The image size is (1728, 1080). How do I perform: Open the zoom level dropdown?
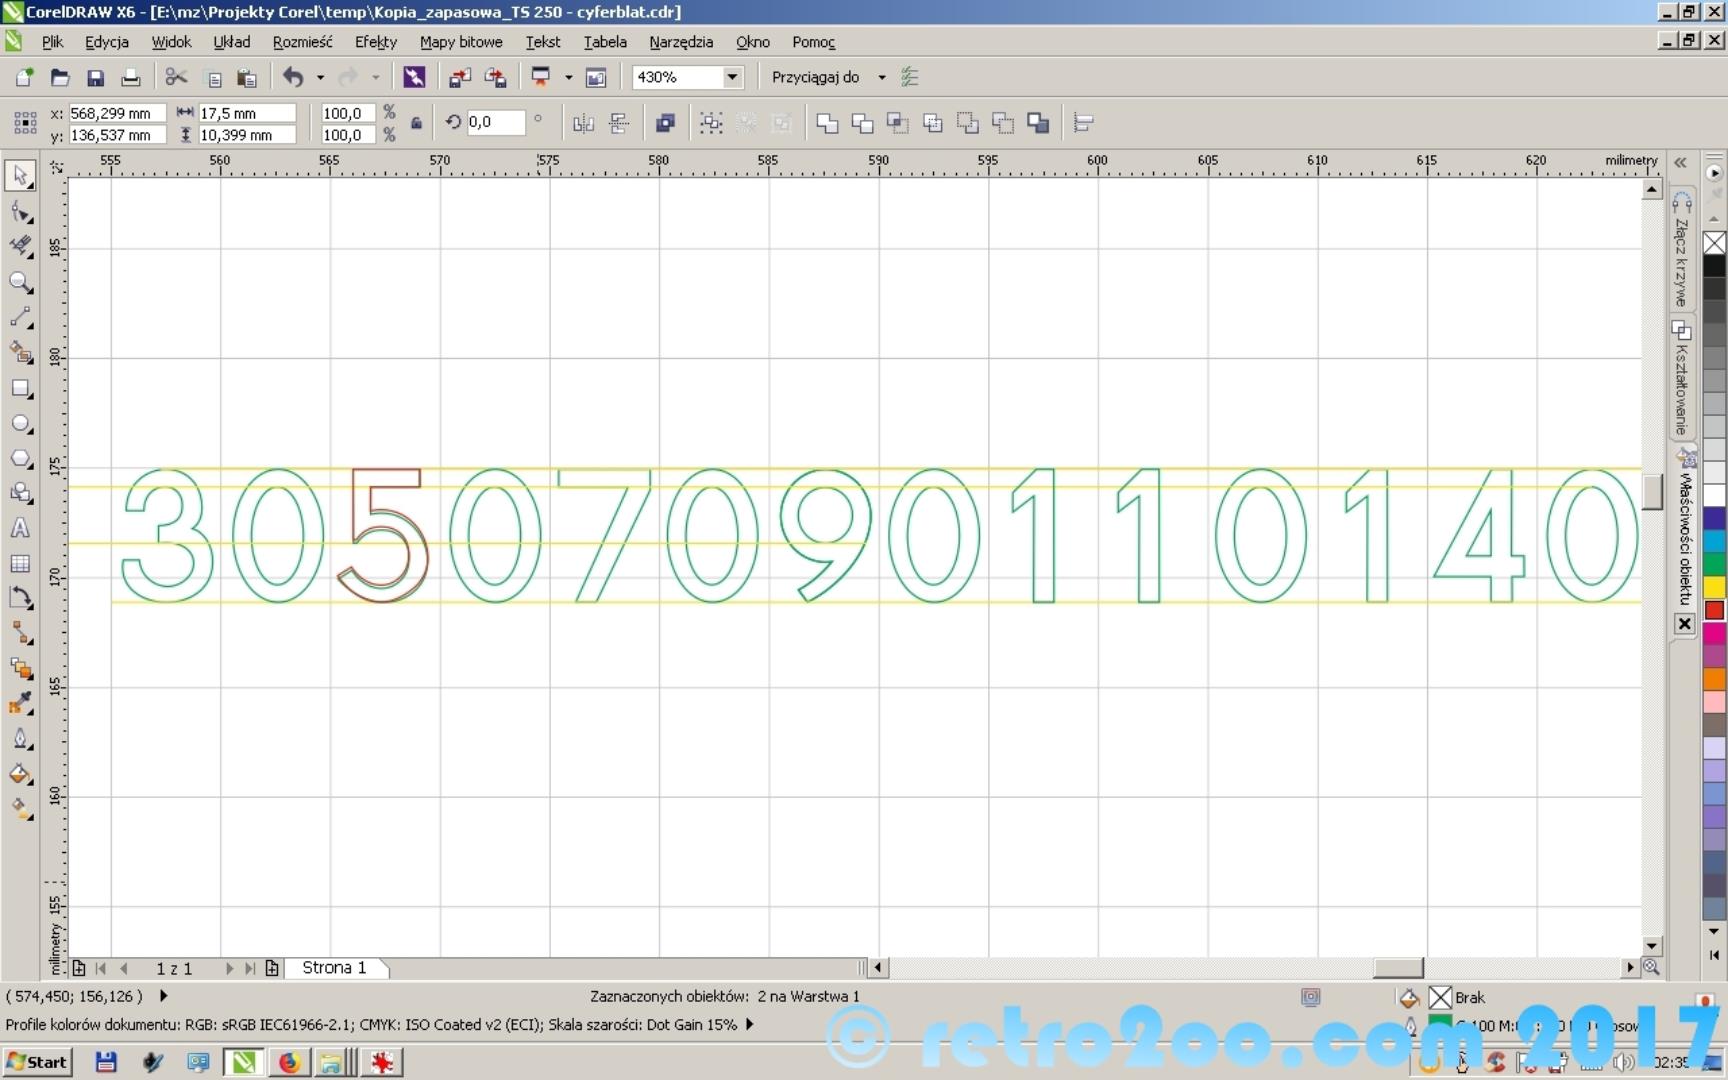coord(732,77)
